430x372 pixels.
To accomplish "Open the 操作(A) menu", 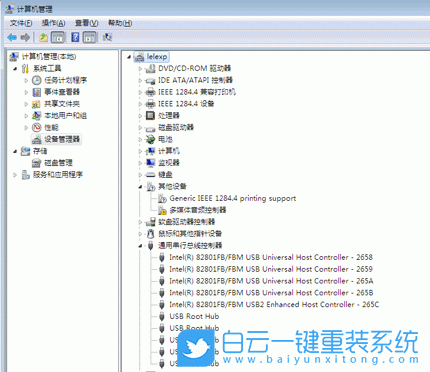I will click(x=53, y=23).
